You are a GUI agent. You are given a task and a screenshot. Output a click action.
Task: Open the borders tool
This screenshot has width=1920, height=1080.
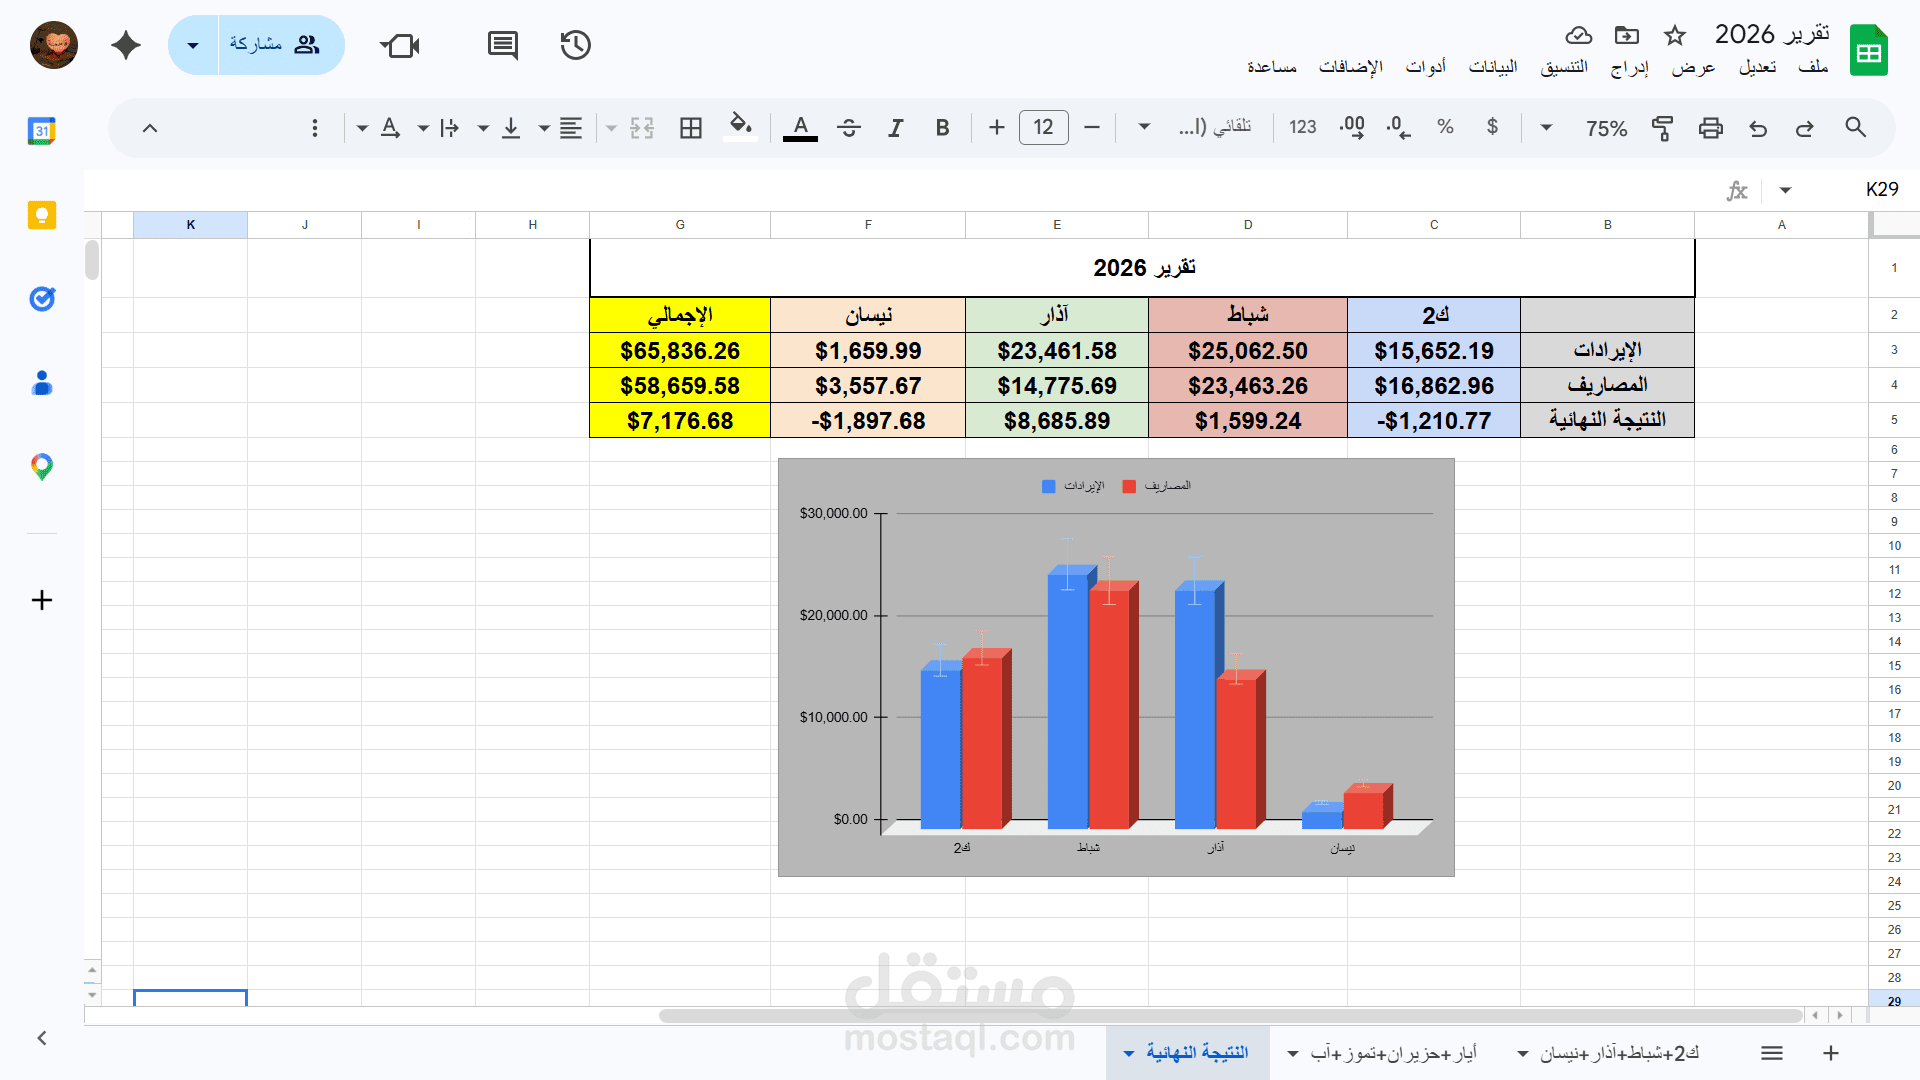690,128
